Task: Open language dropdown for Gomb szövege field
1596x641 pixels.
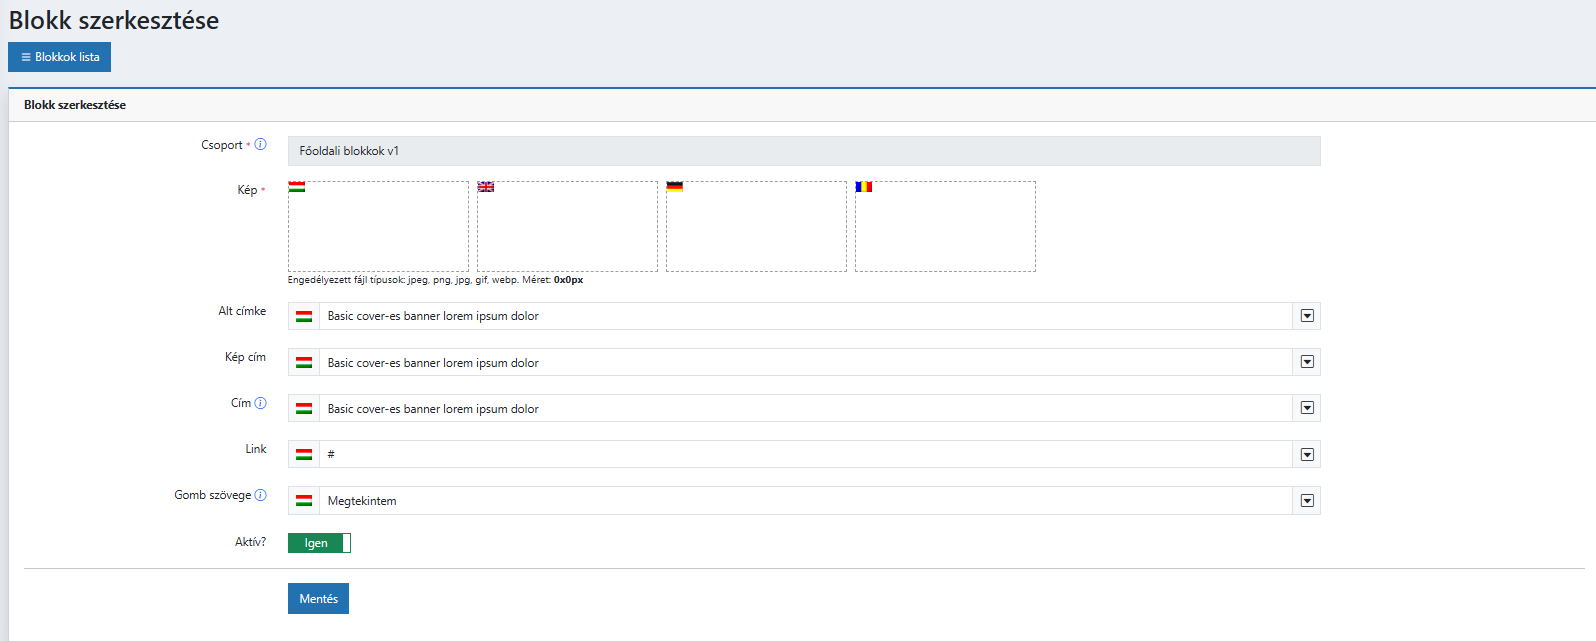Action: [x=1306, y=501]
